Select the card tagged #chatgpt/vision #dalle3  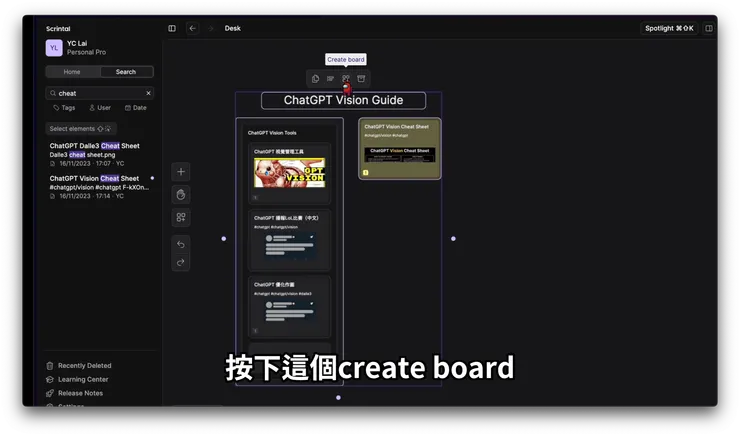coord(289,307)
